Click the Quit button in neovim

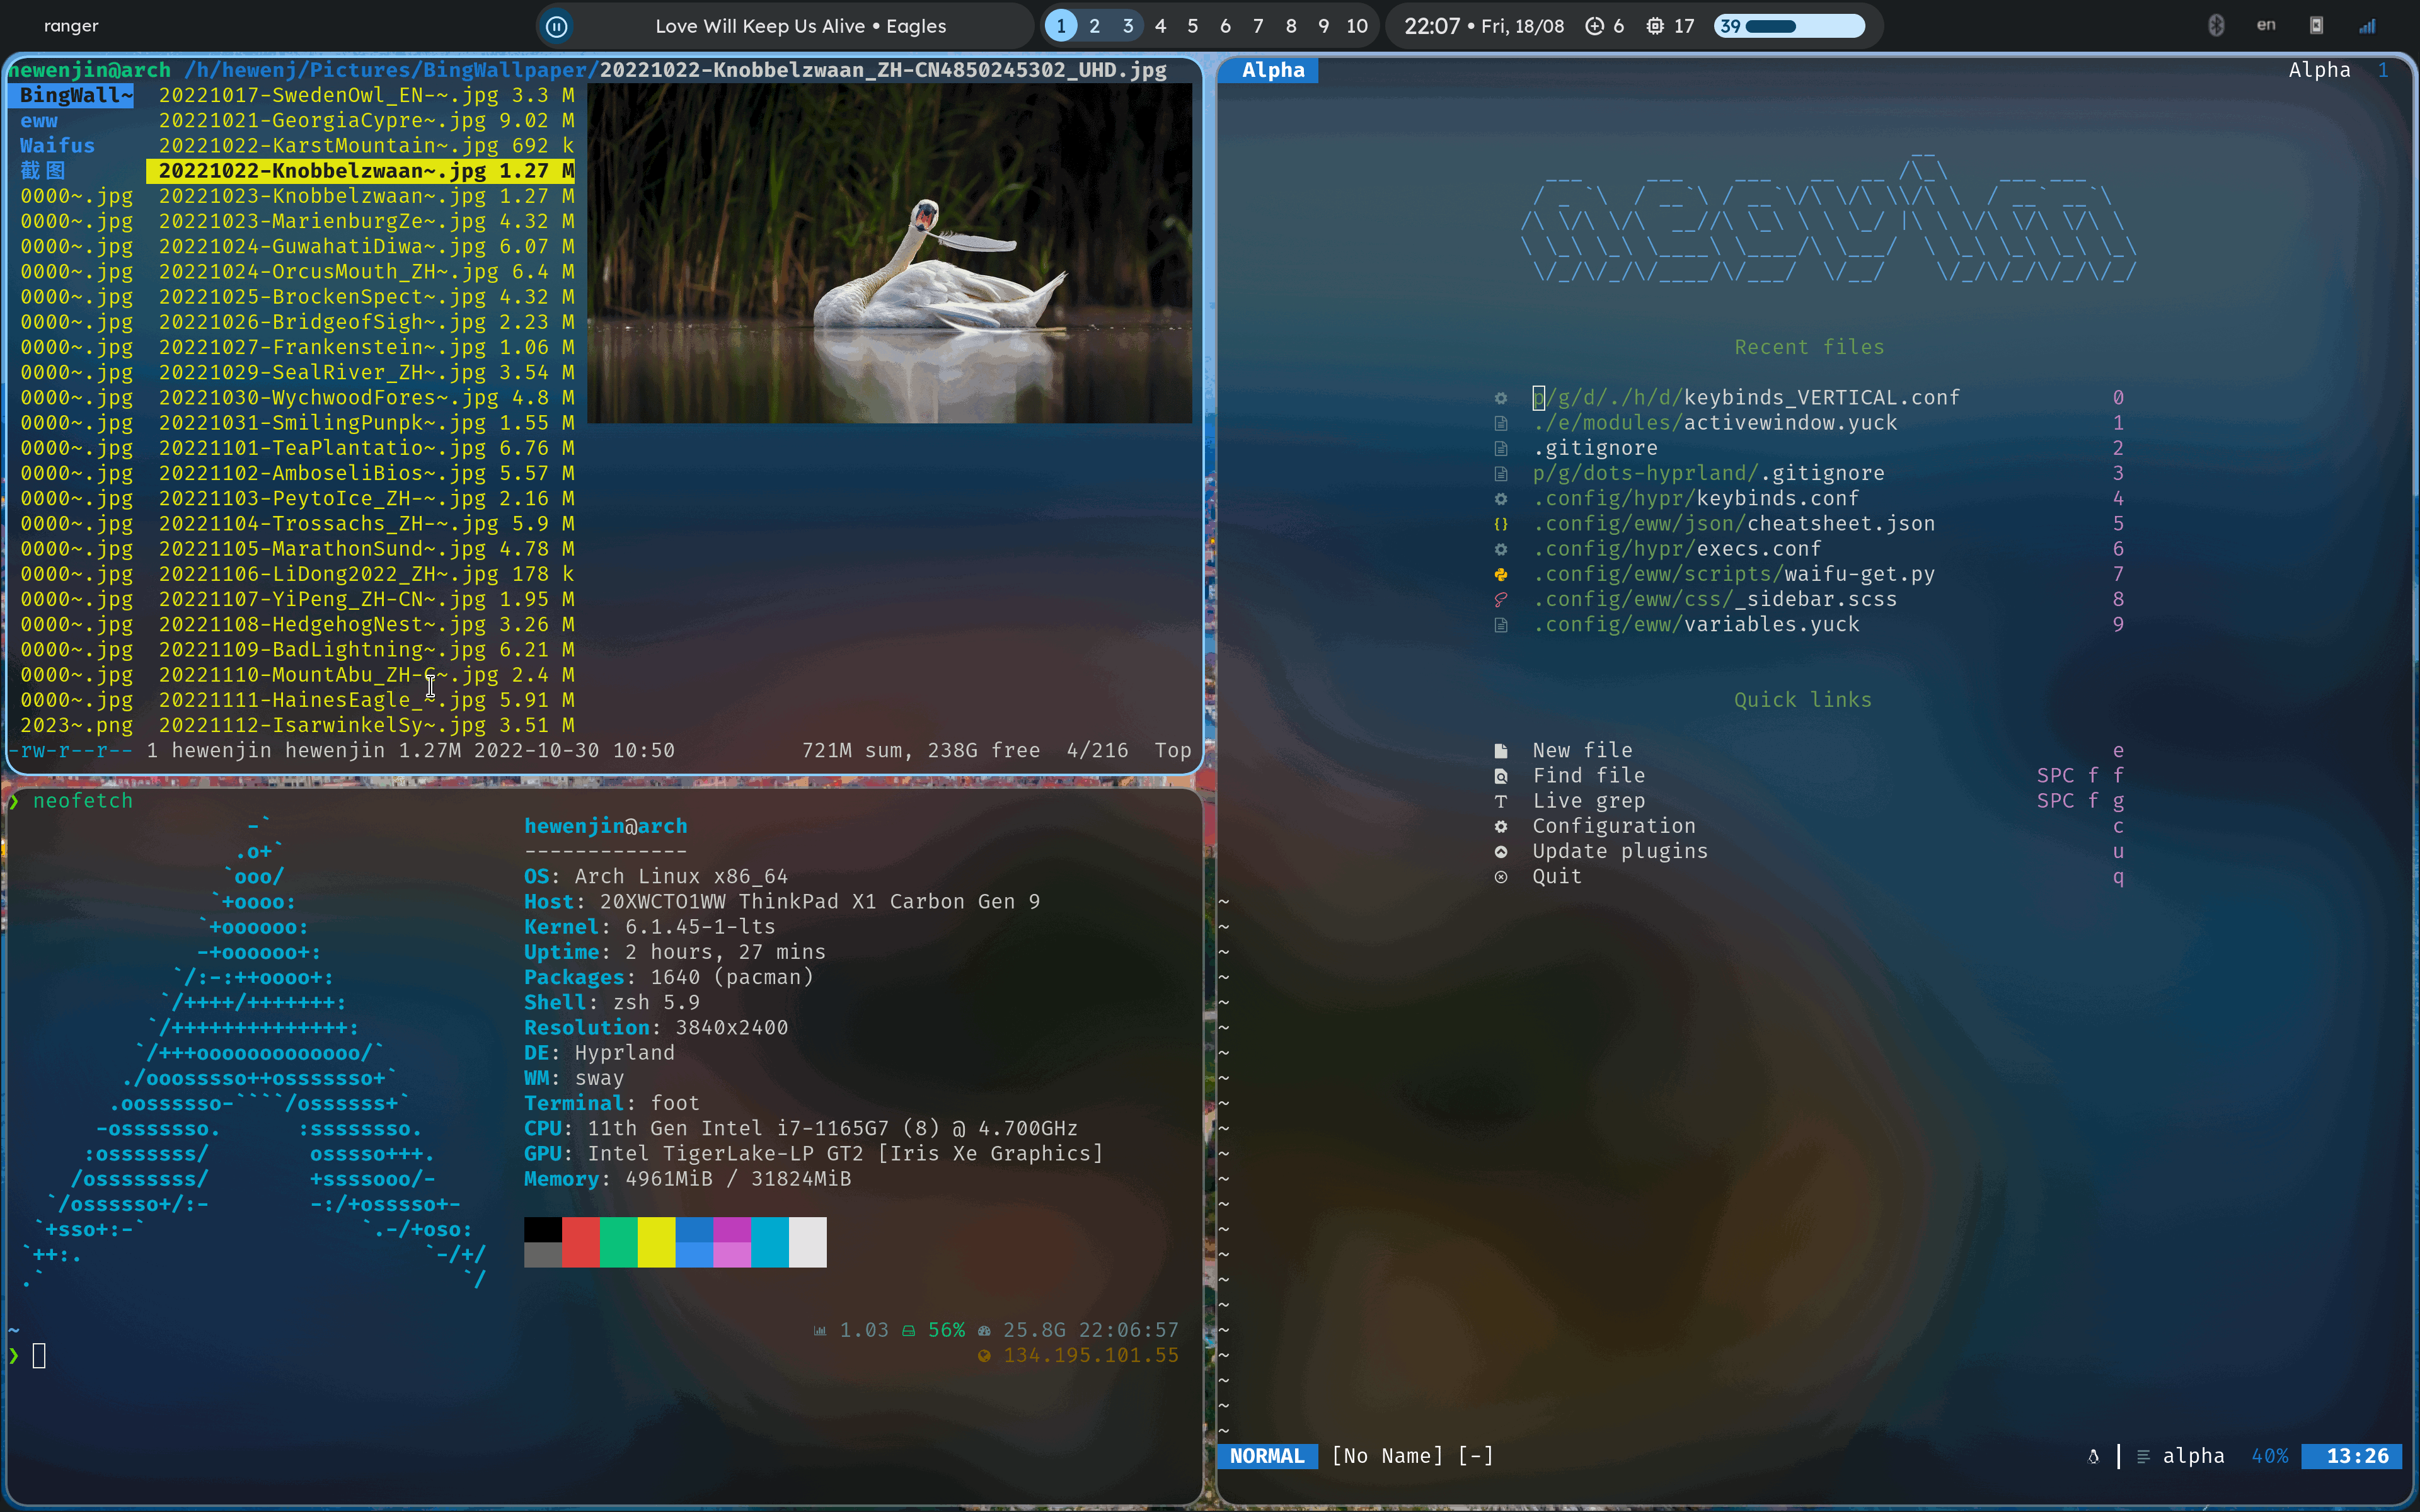click(x=1556, y=876)
